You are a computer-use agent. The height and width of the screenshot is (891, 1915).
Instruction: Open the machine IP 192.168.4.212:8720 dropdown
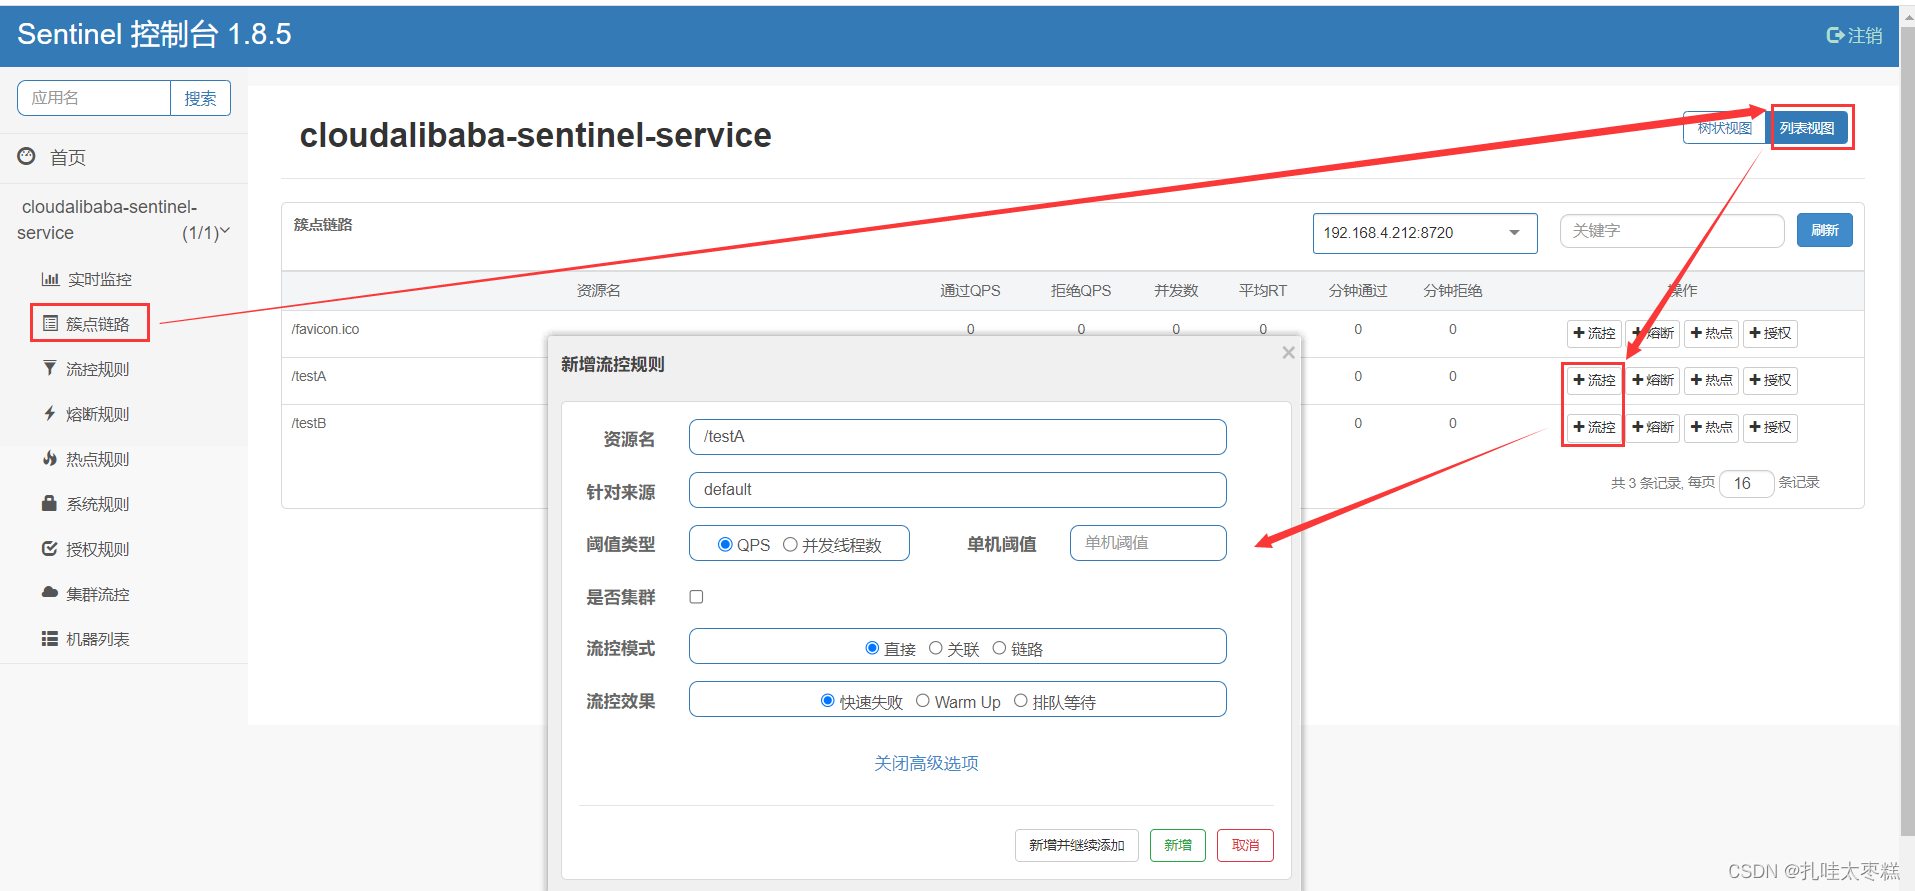pos(1425,233)
